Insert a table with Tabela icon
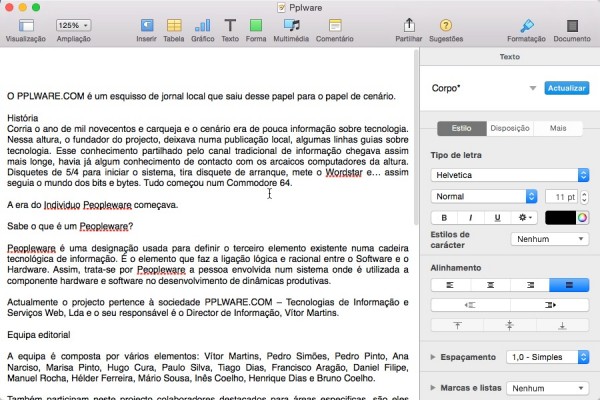Screen dimensions: 600x400 [x=174, y=26]
